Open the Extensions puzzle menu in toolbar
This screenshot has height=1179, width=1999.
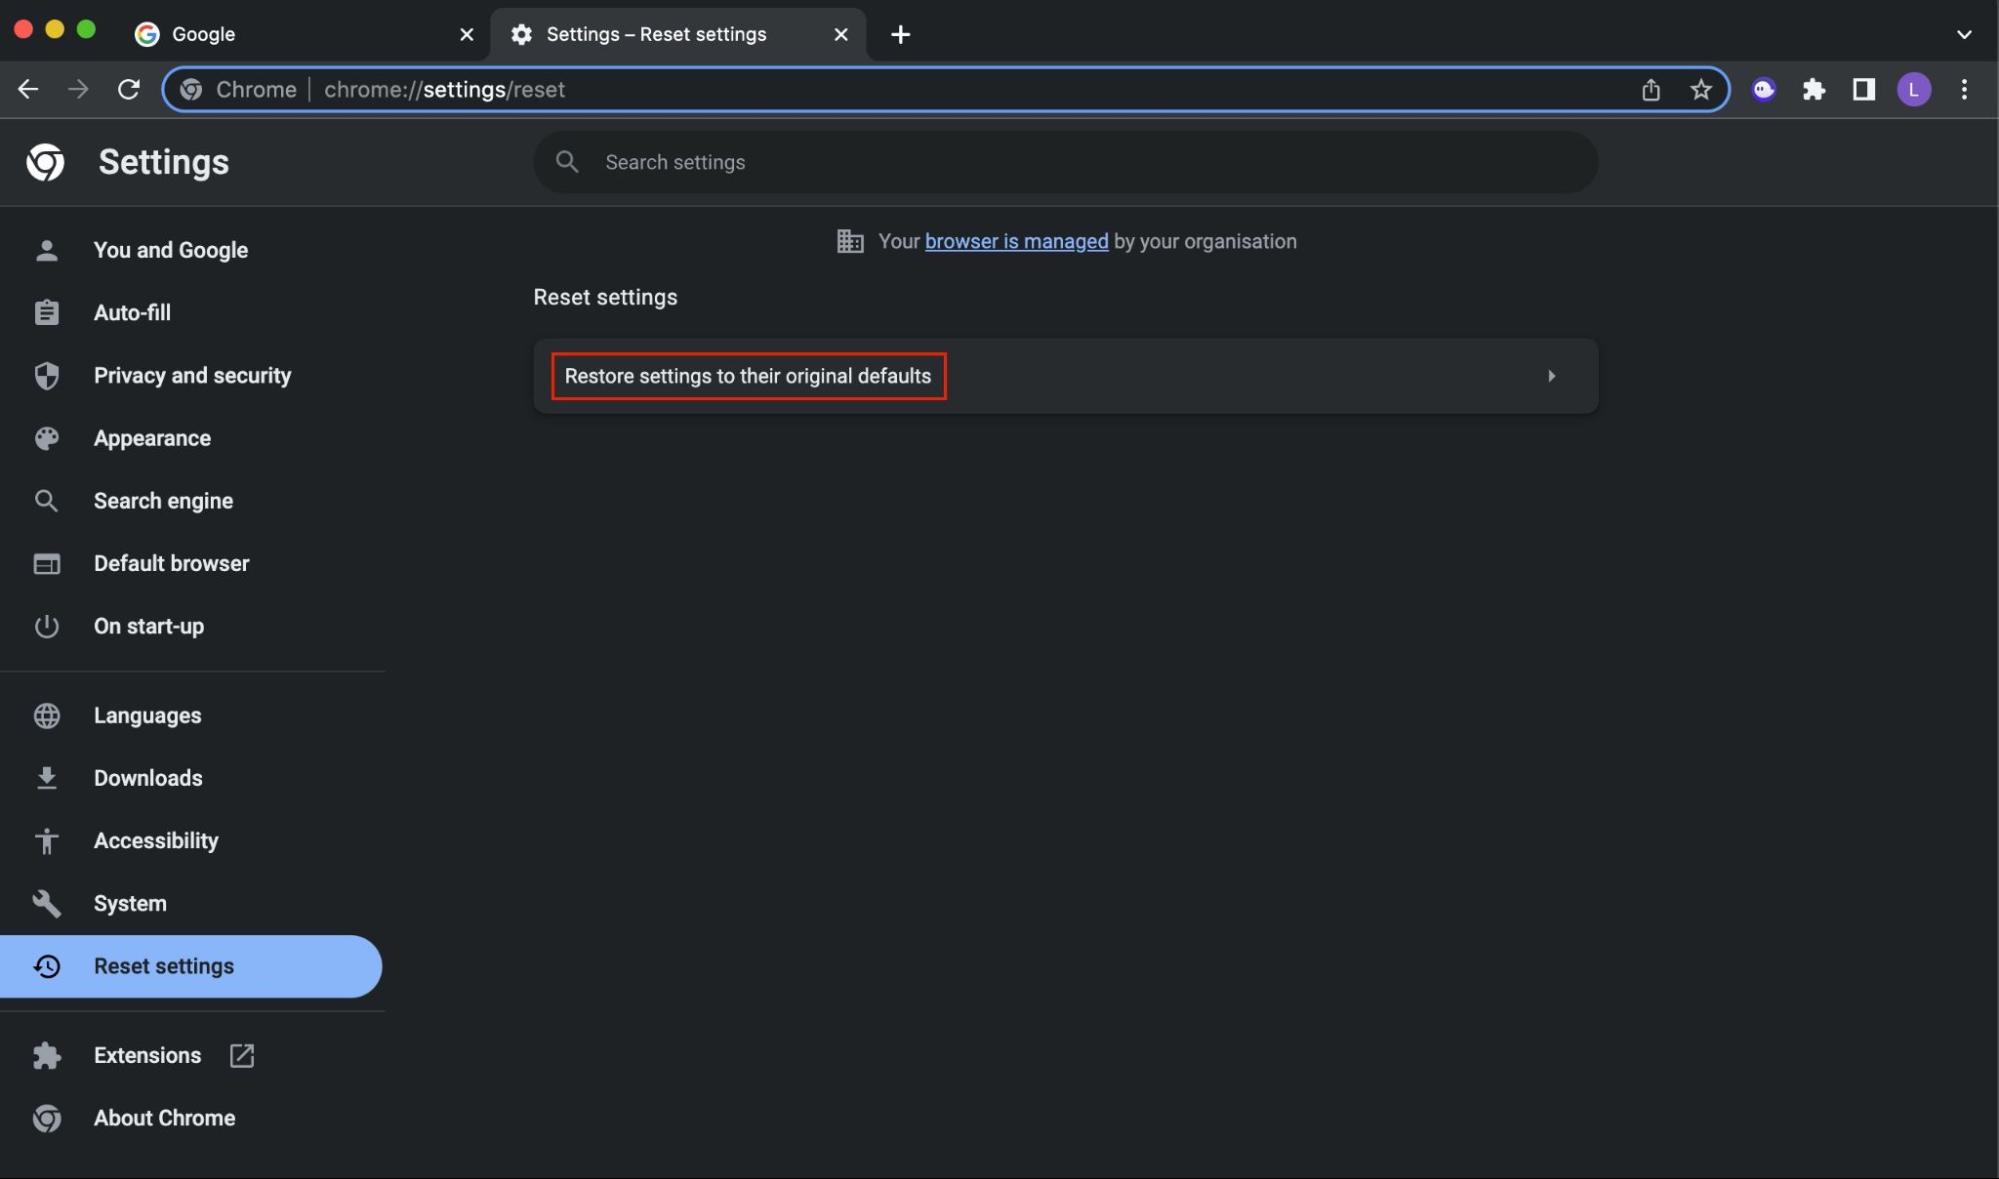(1813, 89)
